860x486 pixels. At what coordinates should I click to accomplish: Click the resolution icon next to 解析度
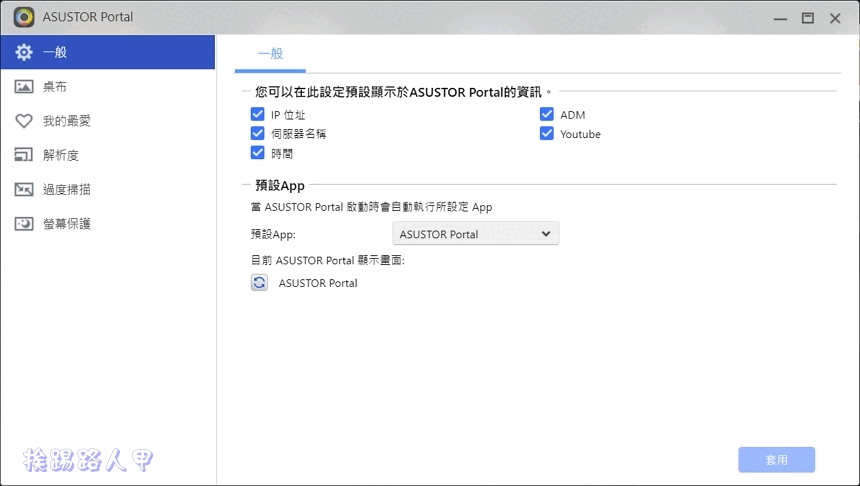tap(24, 155)
